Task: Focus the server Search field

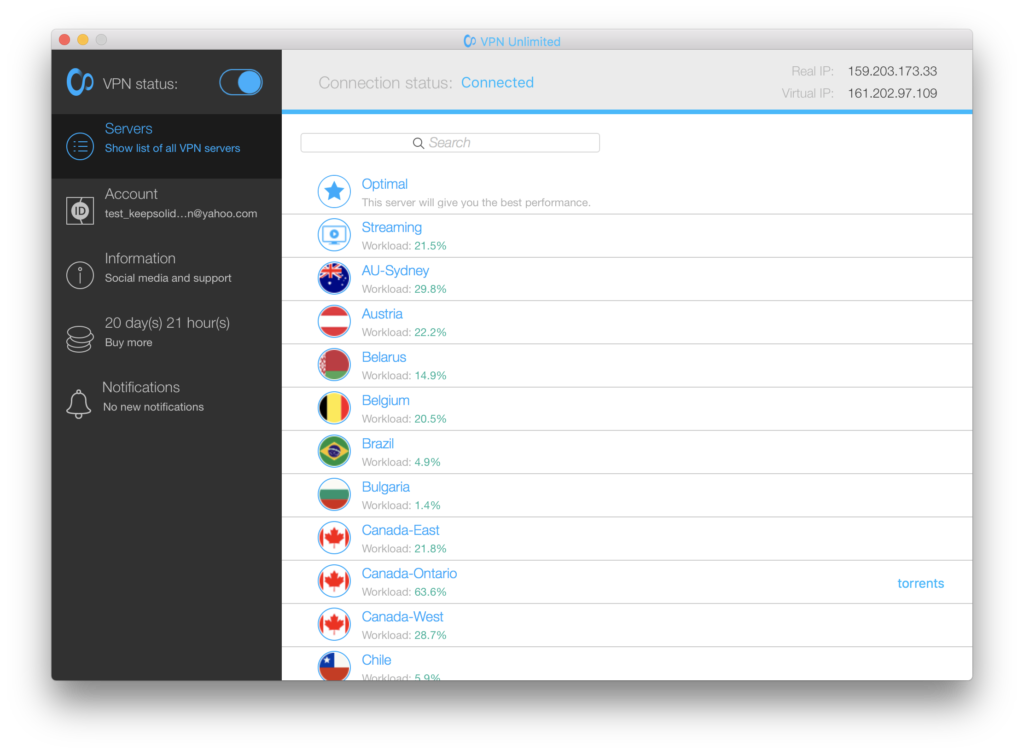Action: pyautogui.click(x=450, y=143)
